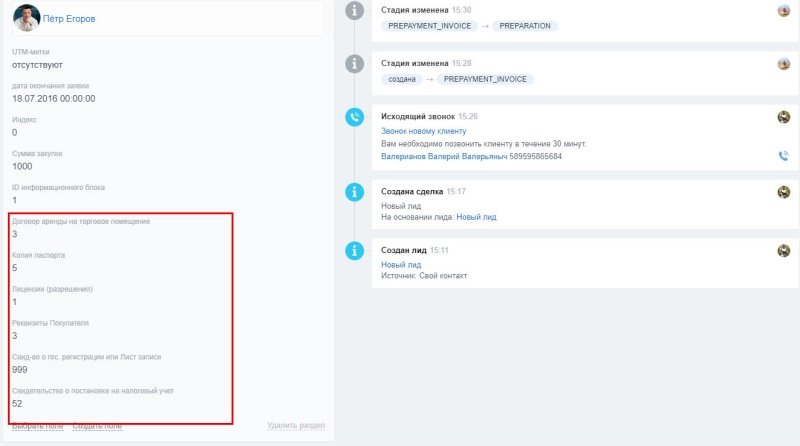Click Выбрать поле to choose a field
This screenshot has height=446, width=800.
(37, 426)
